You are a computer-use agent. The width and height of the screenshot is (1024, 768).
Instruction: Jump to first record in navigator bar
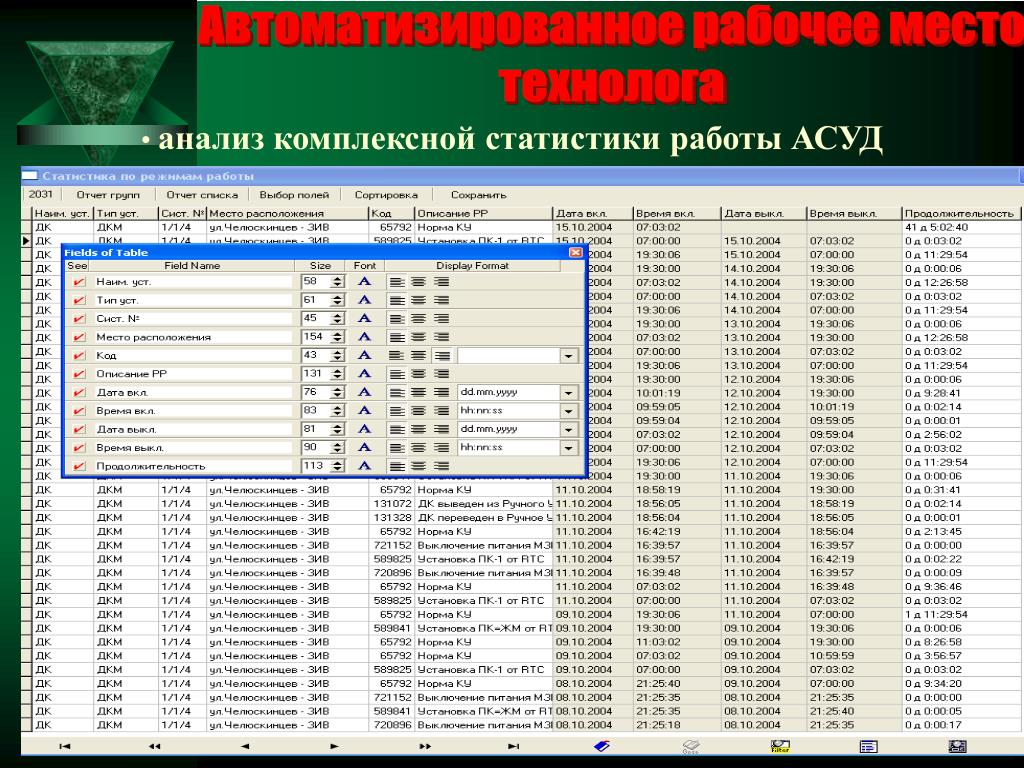tap(65, 746)
